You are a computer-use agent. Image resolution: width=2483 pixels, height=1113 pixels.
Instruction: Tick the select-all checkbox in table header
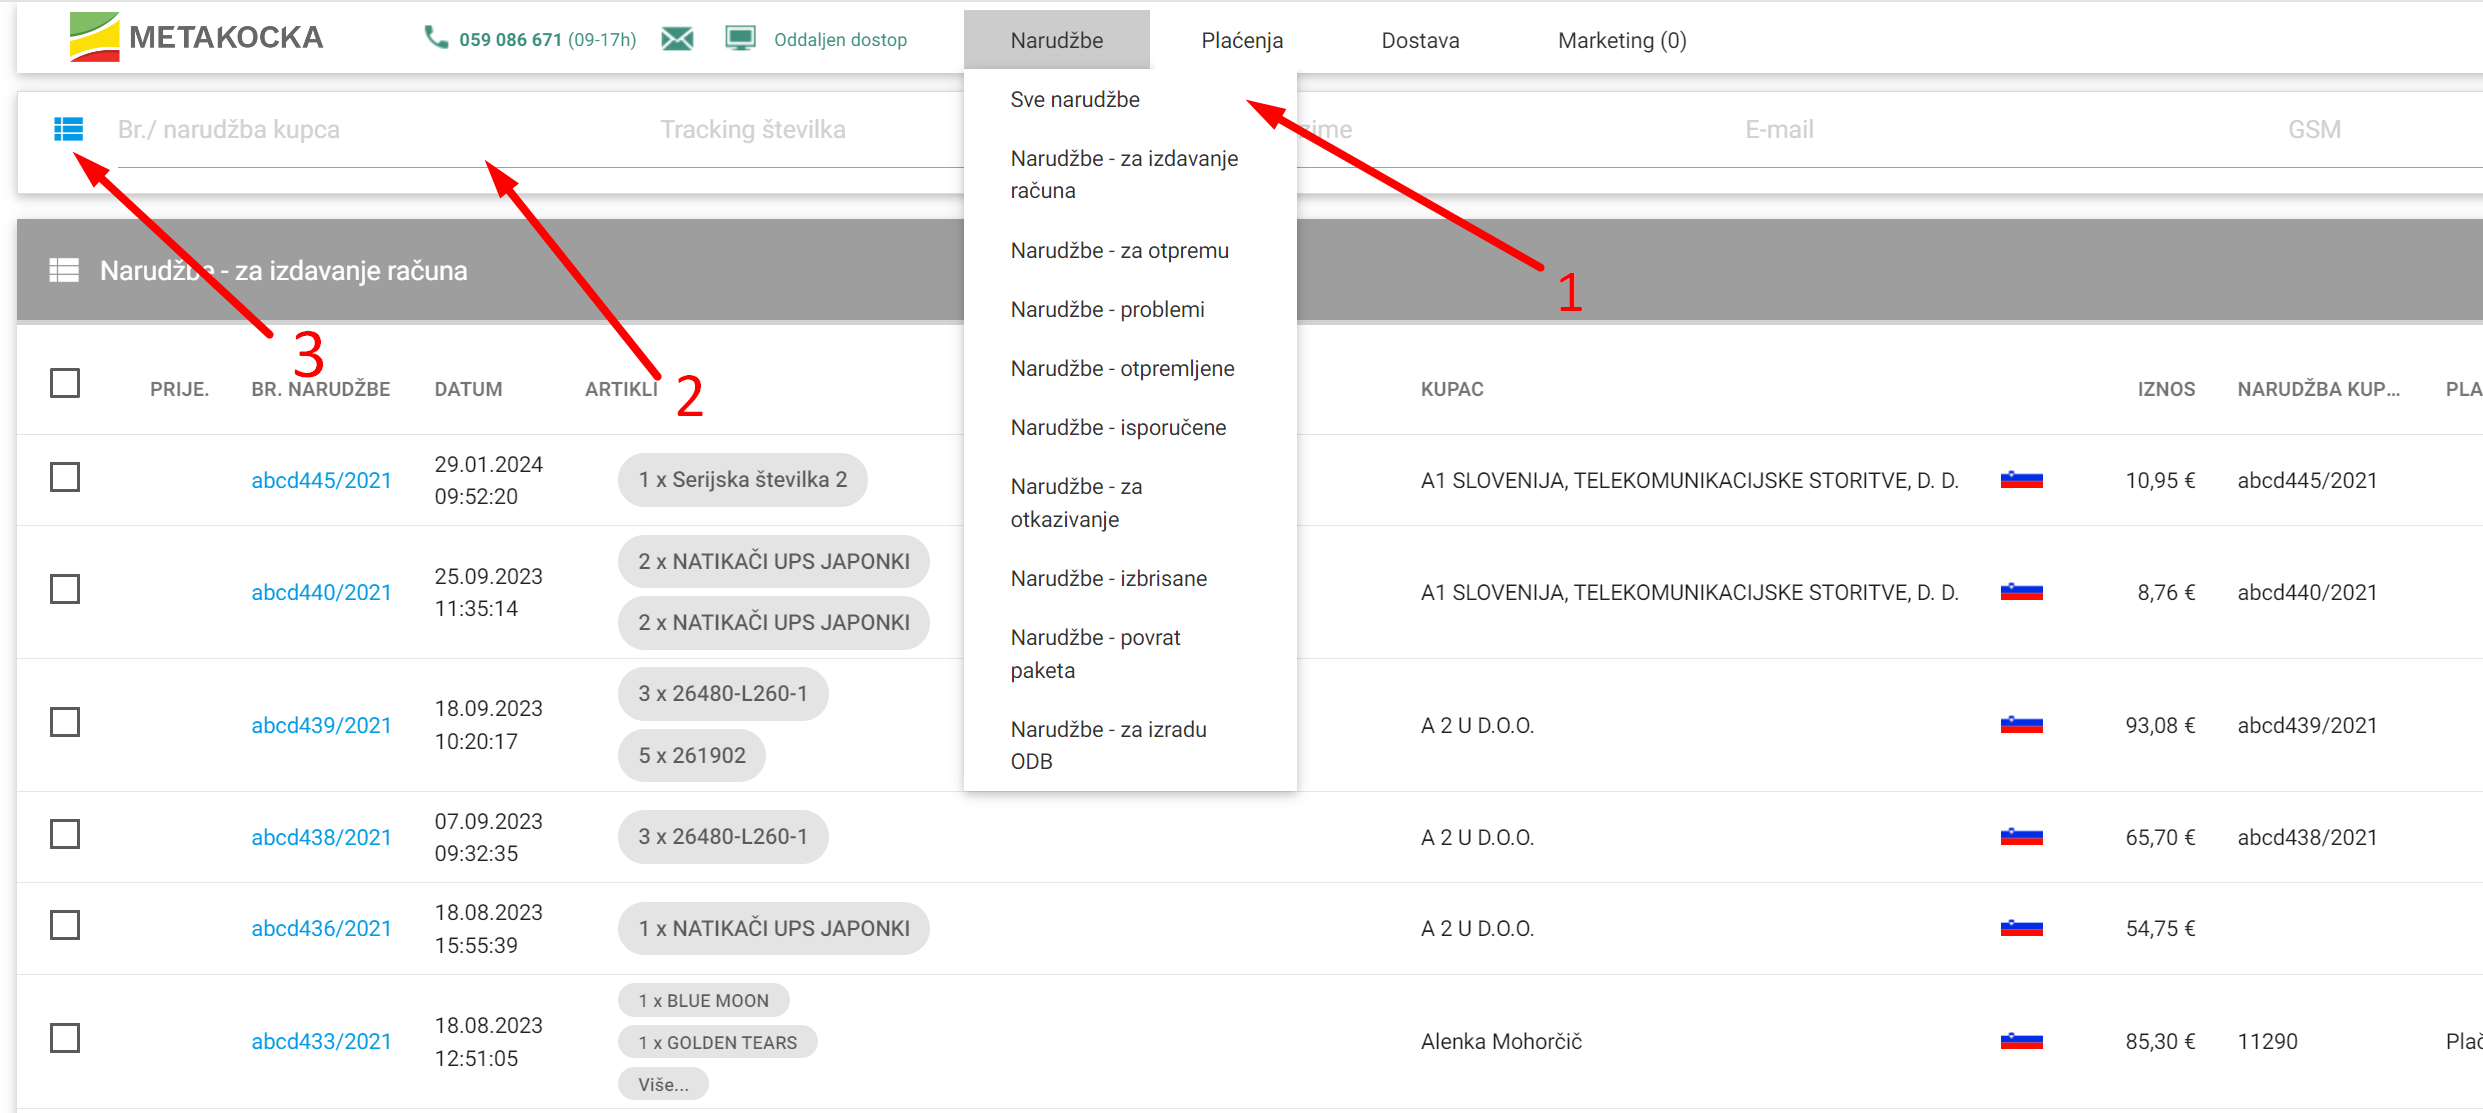click(x=65, y=384)
